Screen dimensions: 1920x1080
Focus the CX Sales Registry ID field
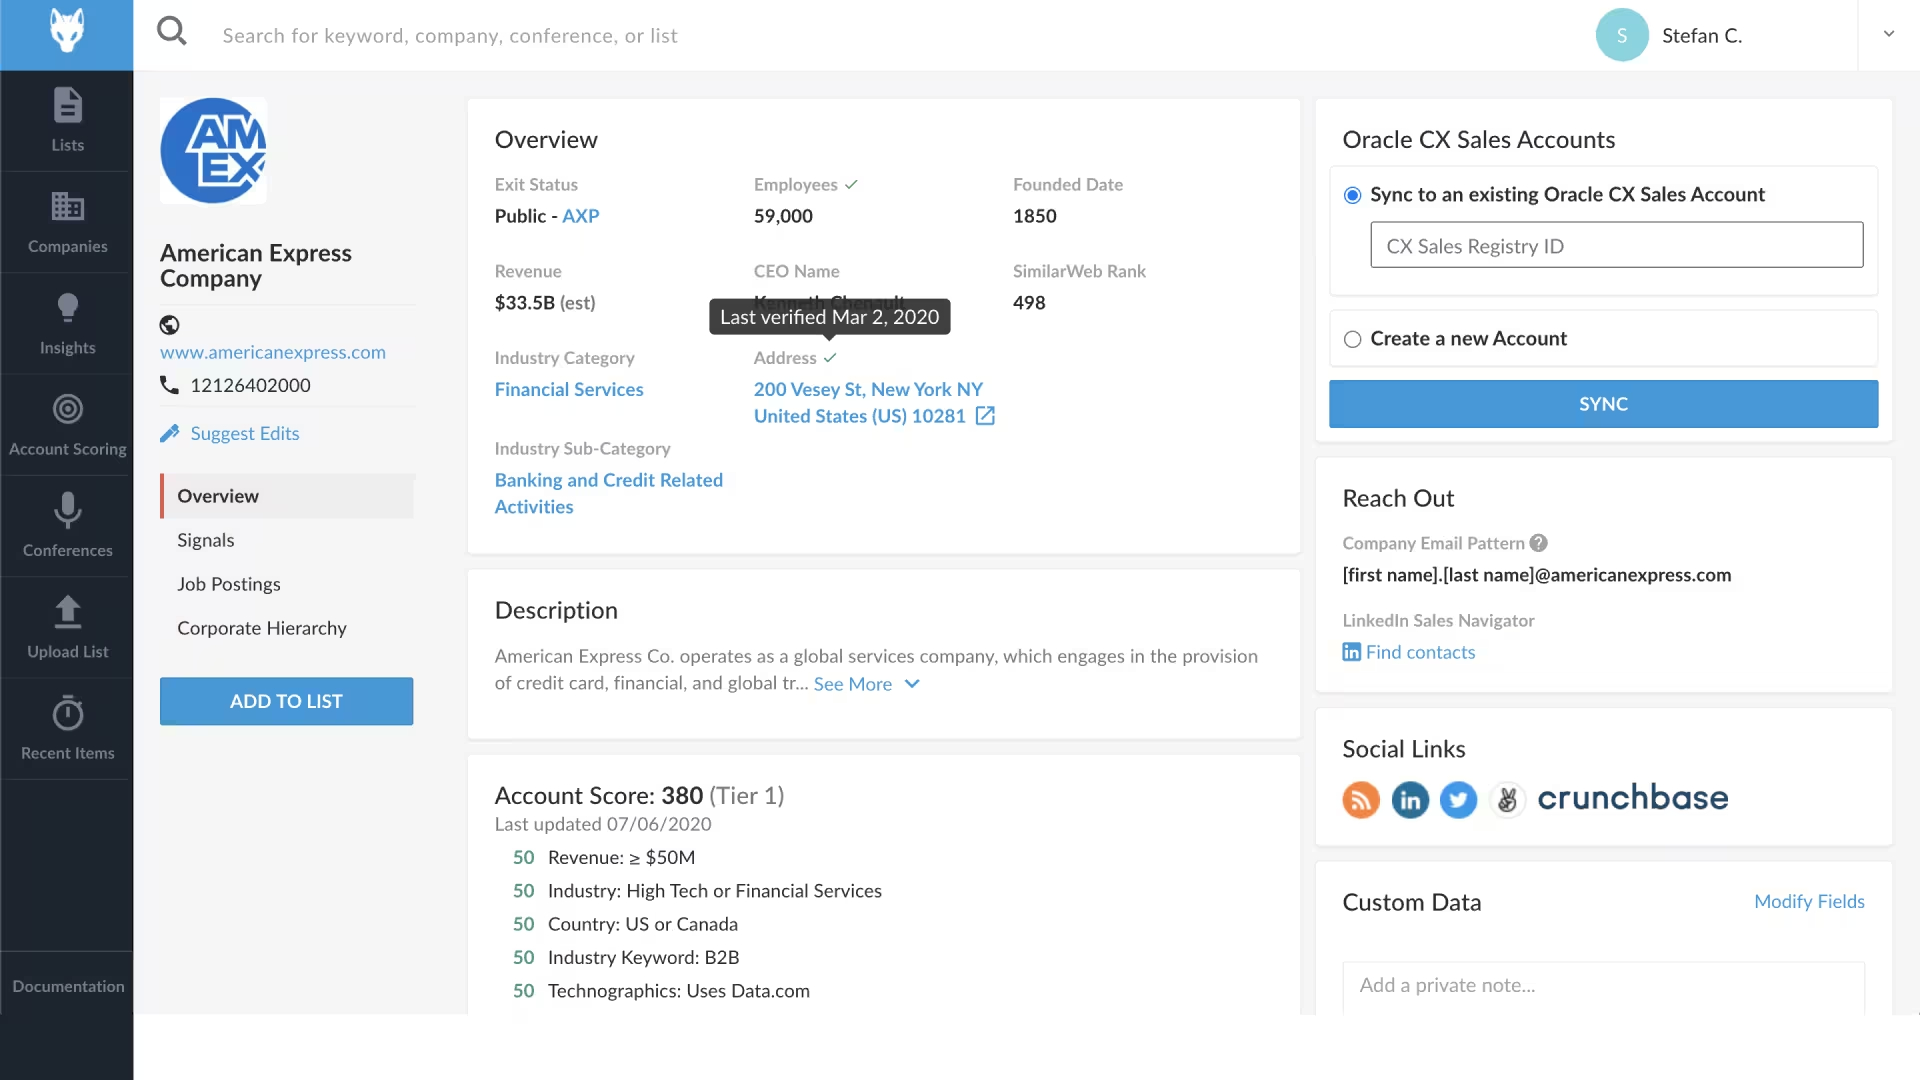pyautogui.click(x=1616, y=245)
